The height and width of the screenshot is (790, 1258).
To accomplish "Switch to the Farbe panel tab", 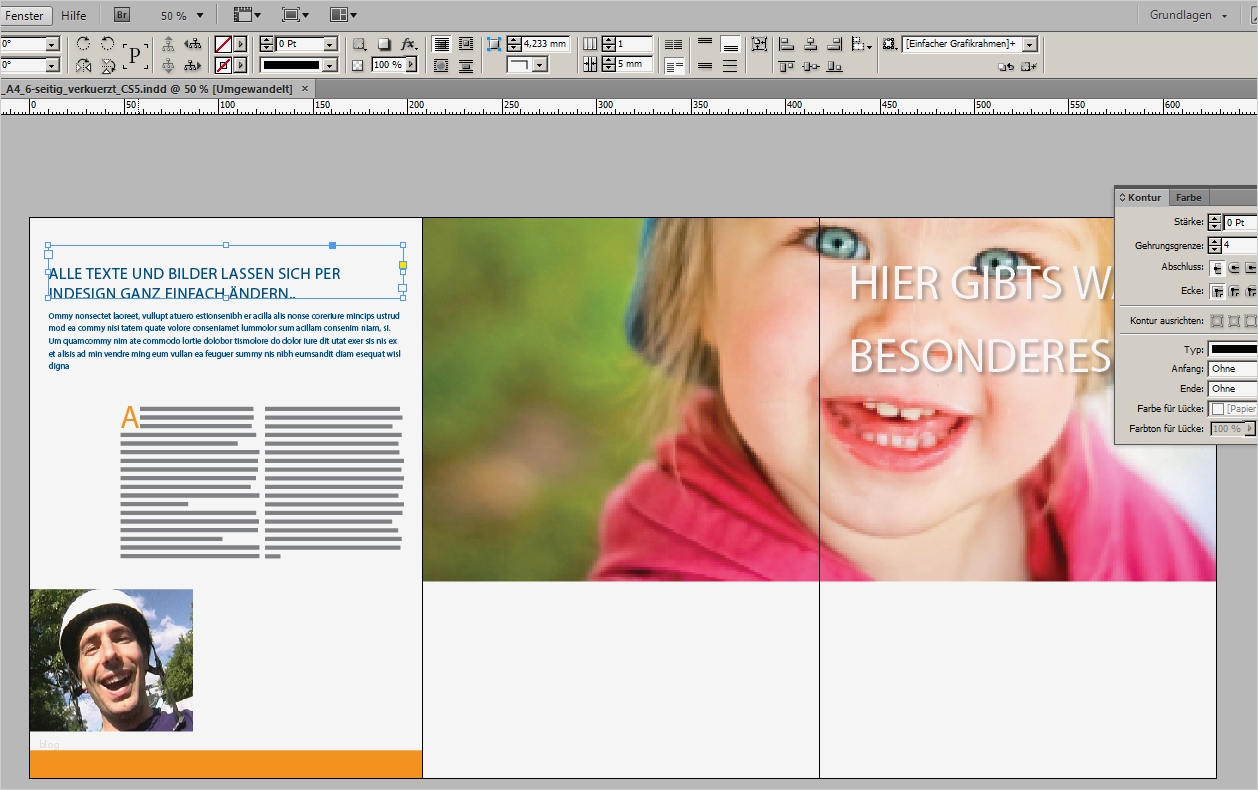I will click(x=1188, y=198).
